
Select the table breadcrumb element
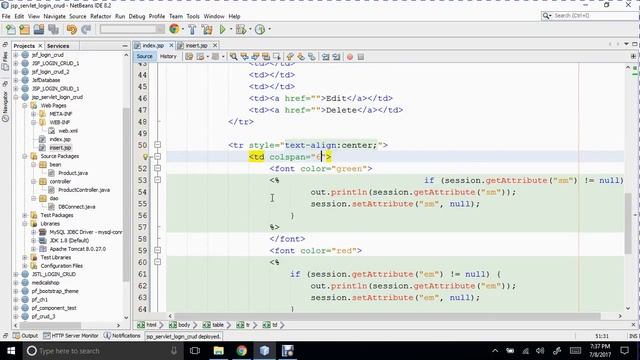tap(214, 325)
